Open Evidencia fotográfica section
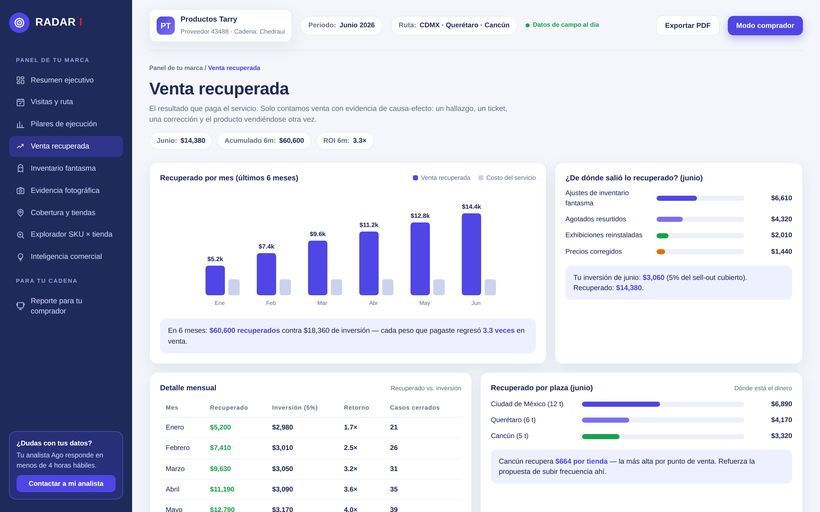Screen dimensions: 820x512 [x=66, y=190]
